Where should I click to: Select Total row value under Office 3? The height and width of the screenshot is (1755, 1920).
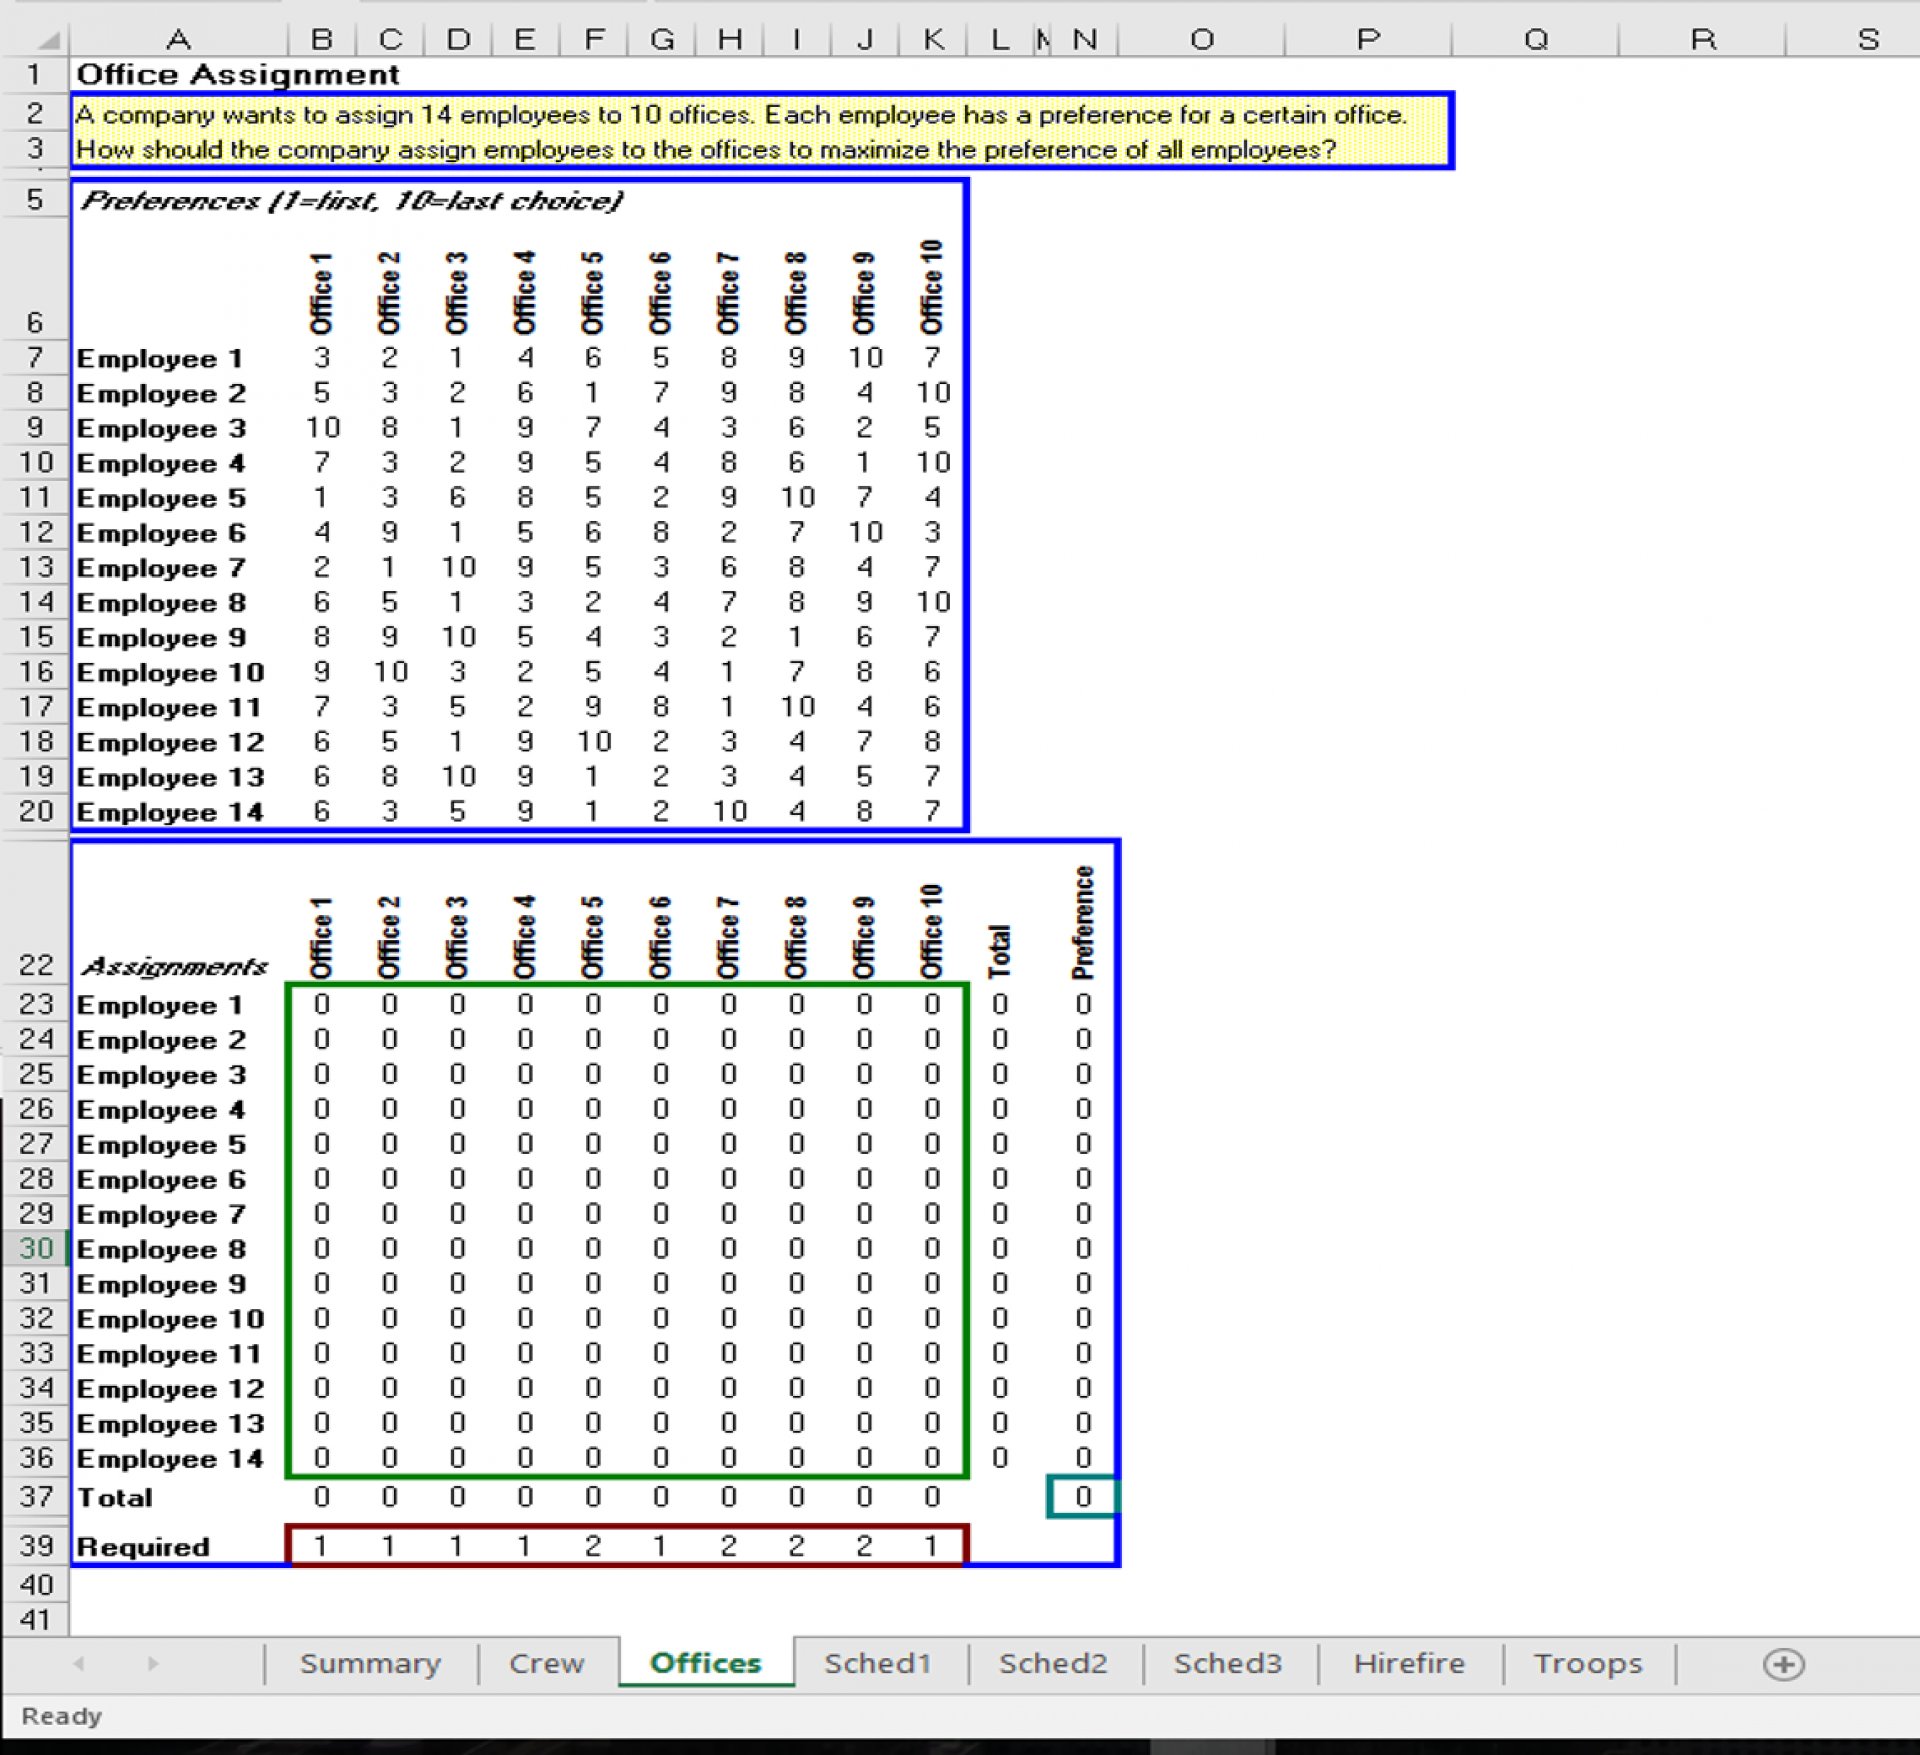pyautogui.click(x=457, y=1497)
